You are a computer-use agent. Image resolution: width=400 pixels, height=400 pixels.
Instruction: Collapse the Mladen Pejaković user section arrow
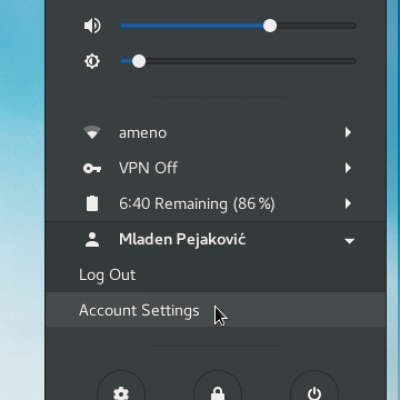pos(349,241)
